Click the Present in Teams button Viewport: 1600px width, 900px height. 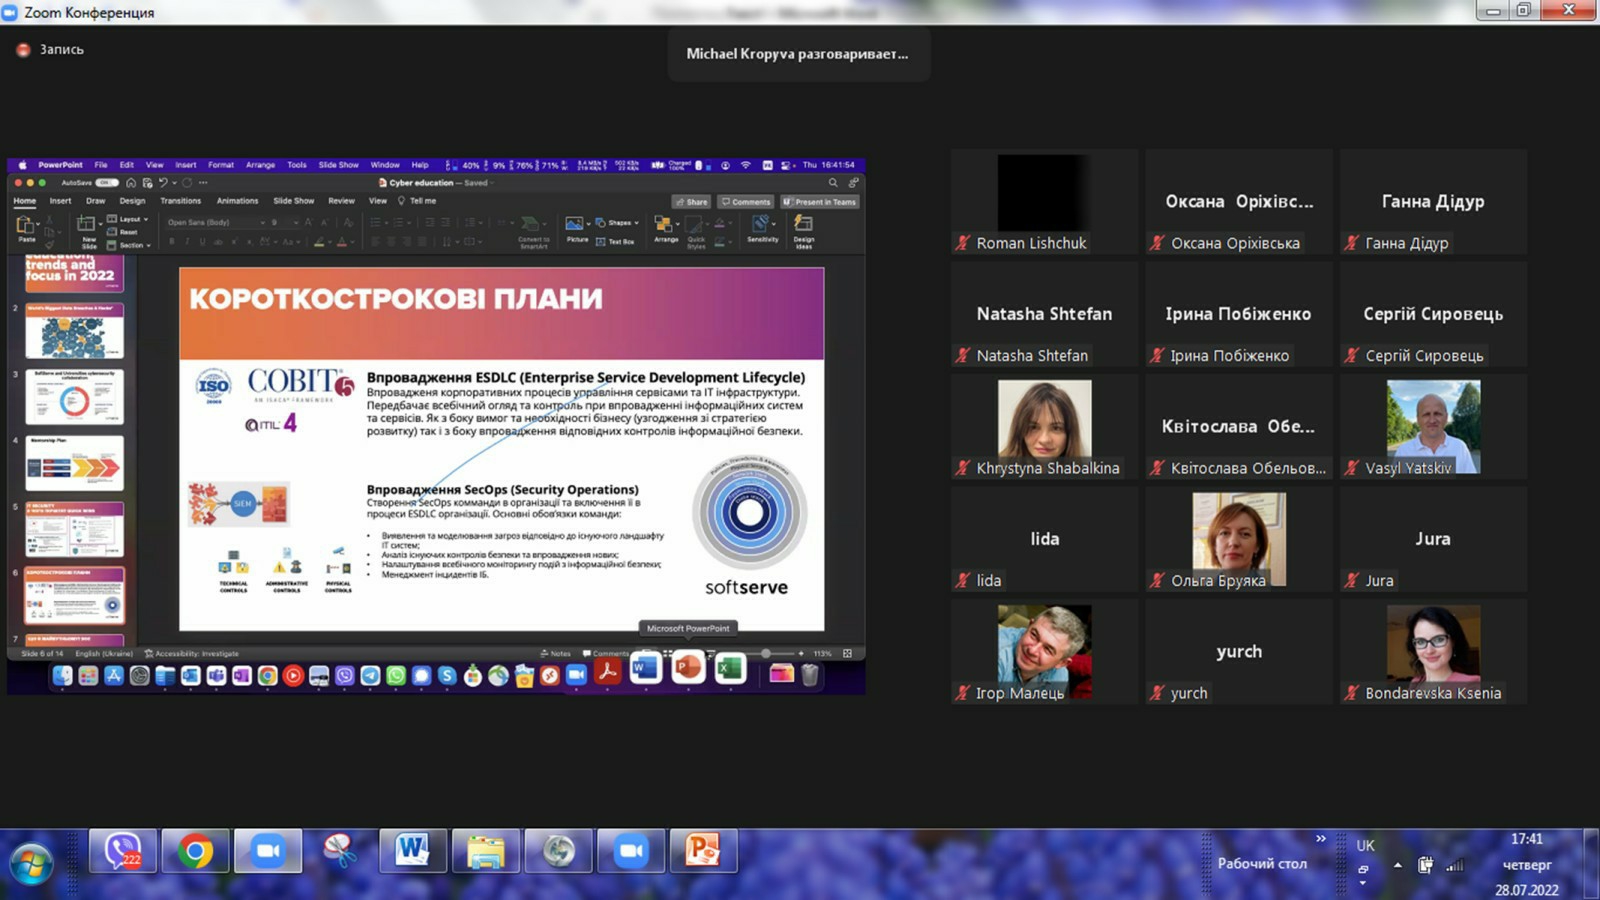point(820,202)
